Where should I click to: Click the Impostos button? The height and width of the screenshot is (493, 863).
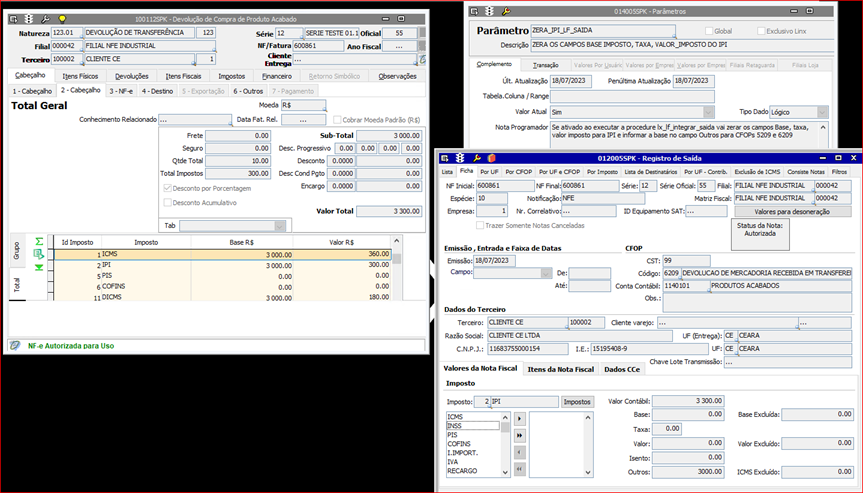coord(577,402)
